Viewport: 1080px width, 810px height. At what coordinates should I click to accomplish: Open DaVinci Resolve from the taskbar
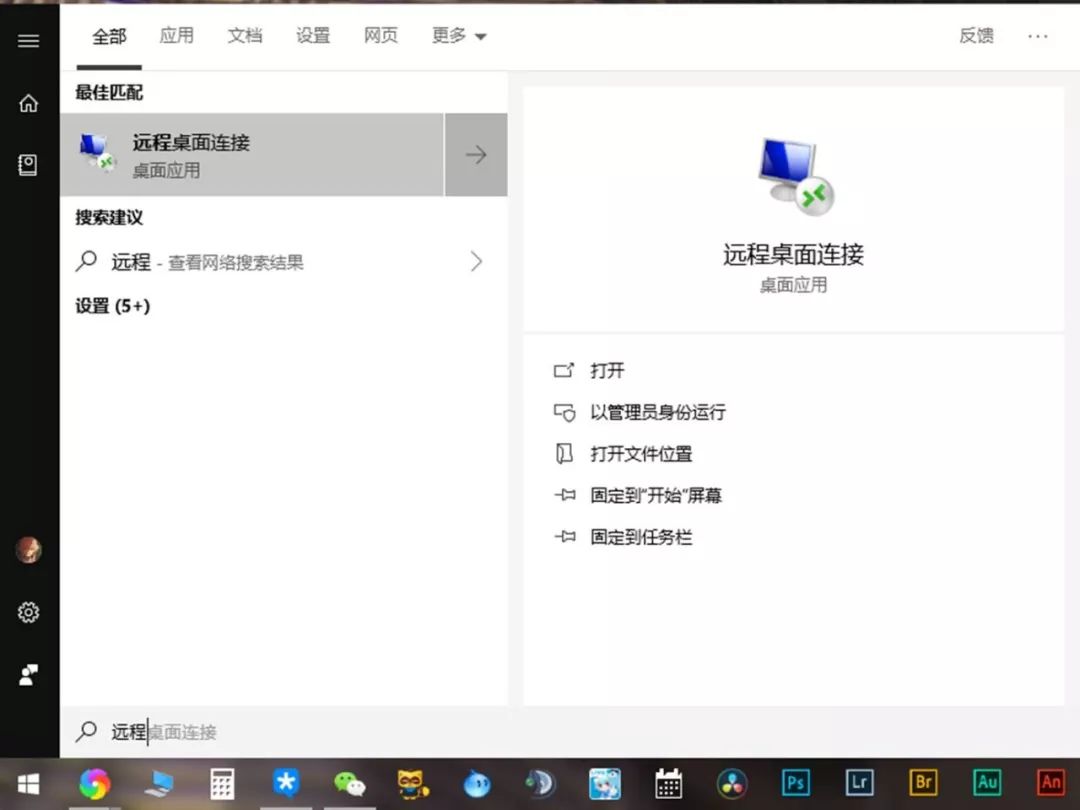(x=732, y=783)
